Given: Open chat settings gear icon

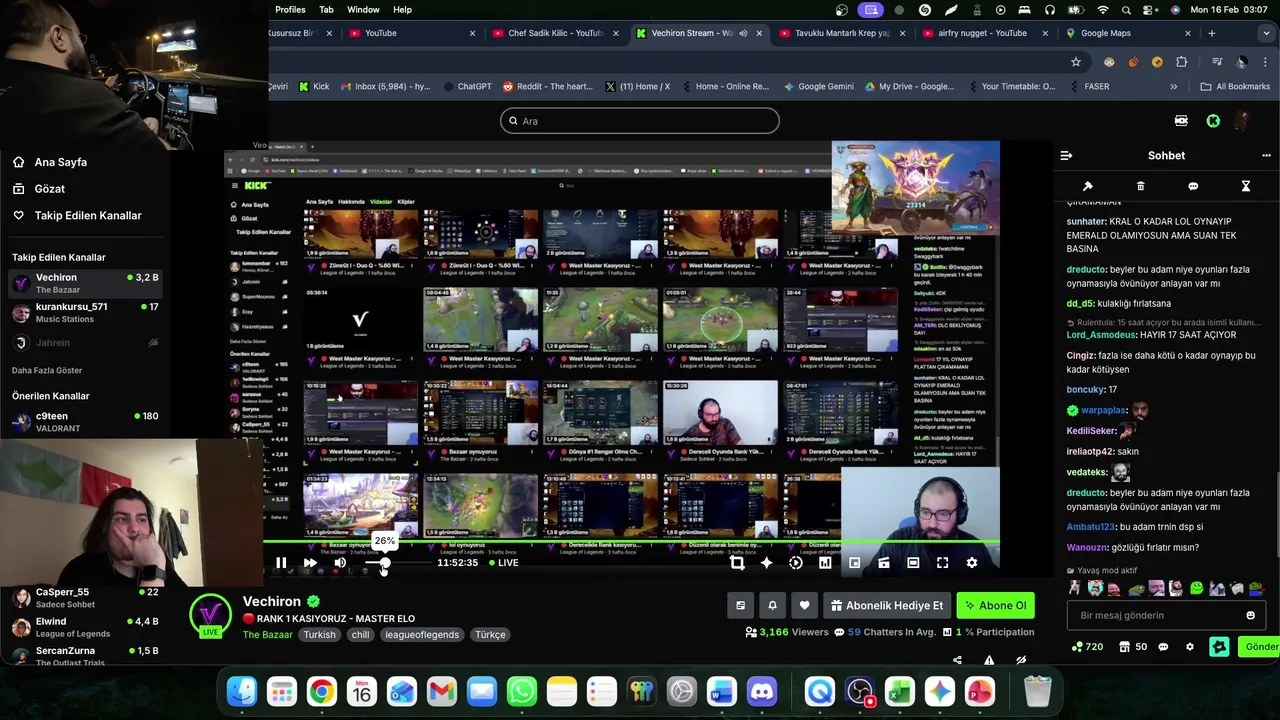Looking at the screenshot, I should [1190, 647].
